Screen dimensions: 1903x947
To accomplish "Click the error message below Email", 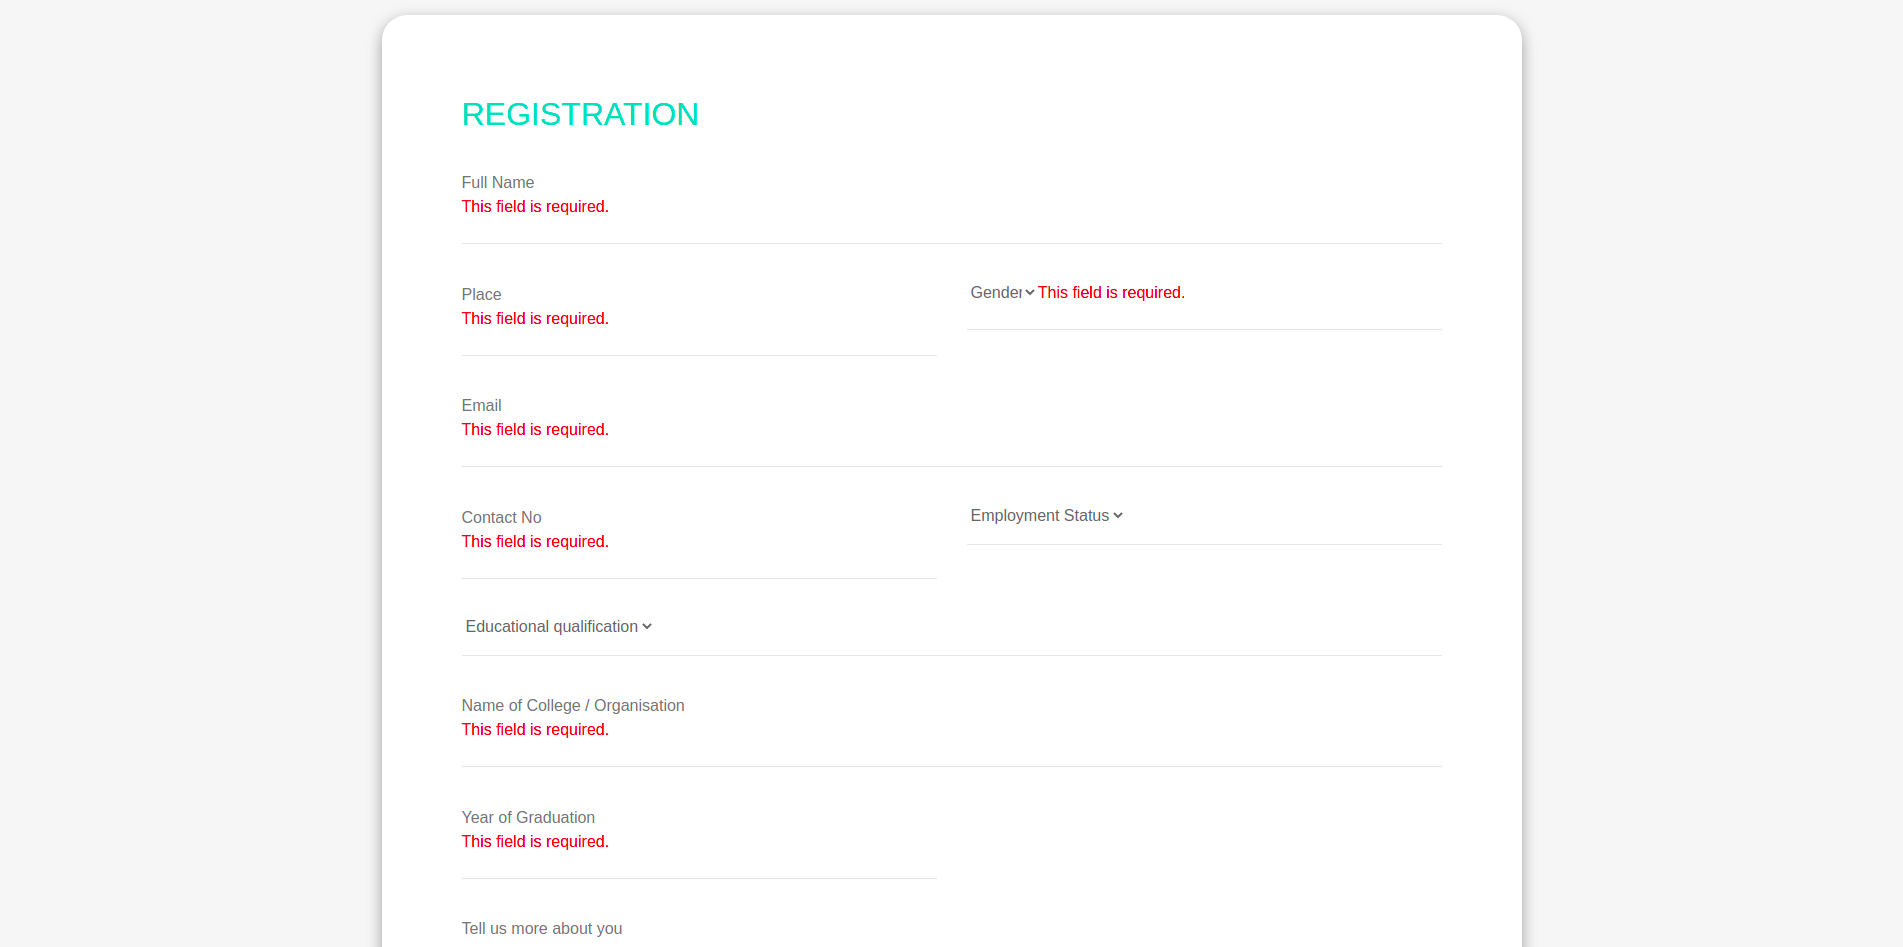I will pyautogui.click(x=535, y=430).
